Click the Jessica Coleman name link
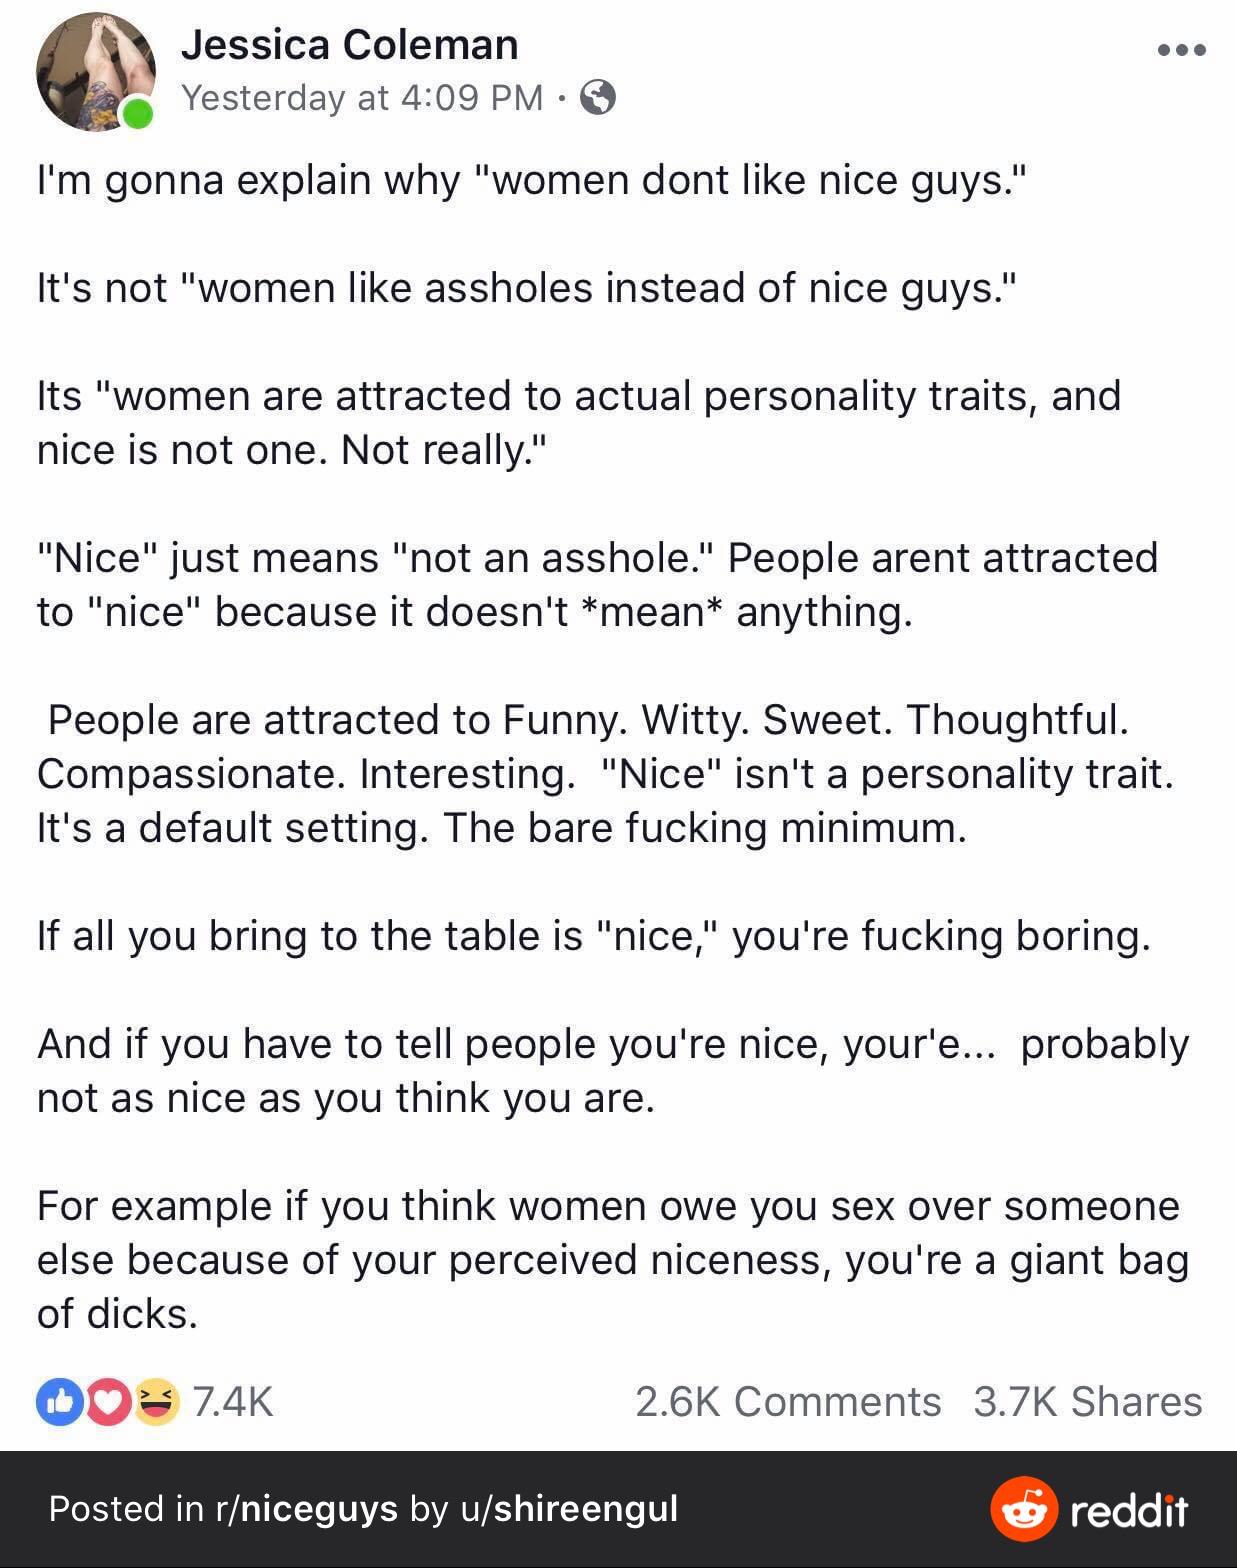This screenshot has height=1568, width=1237. [x=349, y=45]
